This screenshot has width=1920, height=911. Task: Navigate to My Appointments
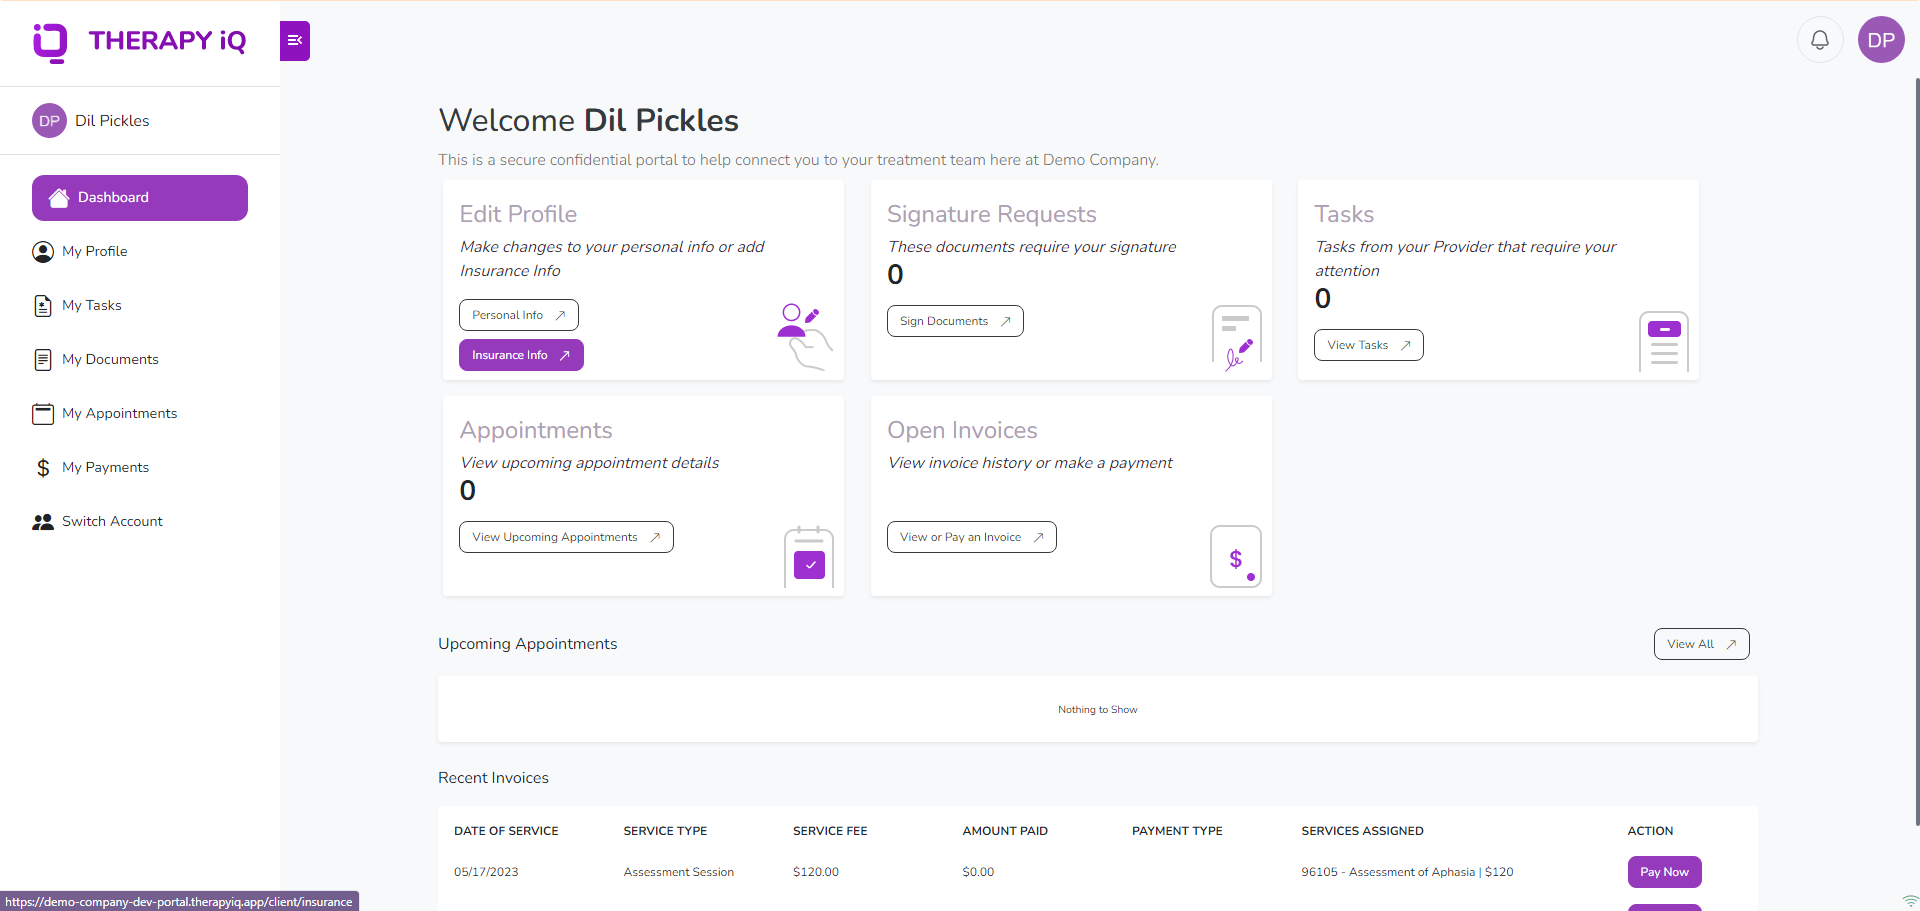(x=119, y=413)
